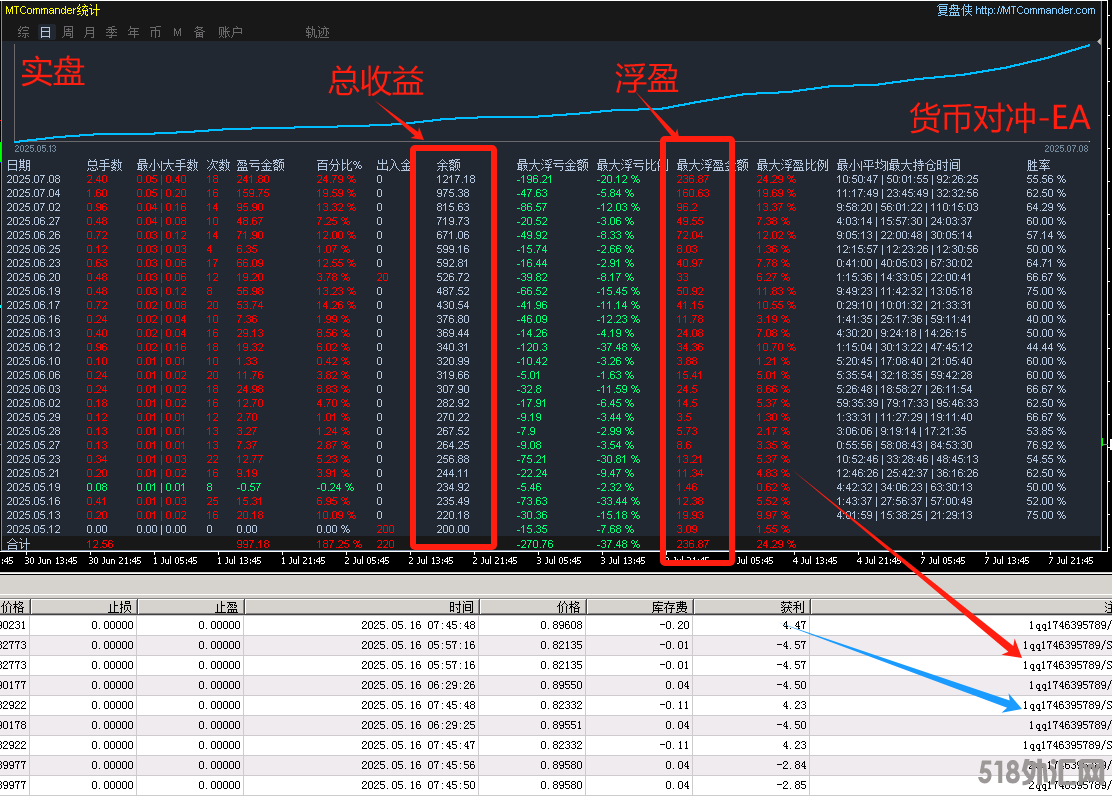
Task: Open the 年 yearly tab
Action: coord(134,32)
